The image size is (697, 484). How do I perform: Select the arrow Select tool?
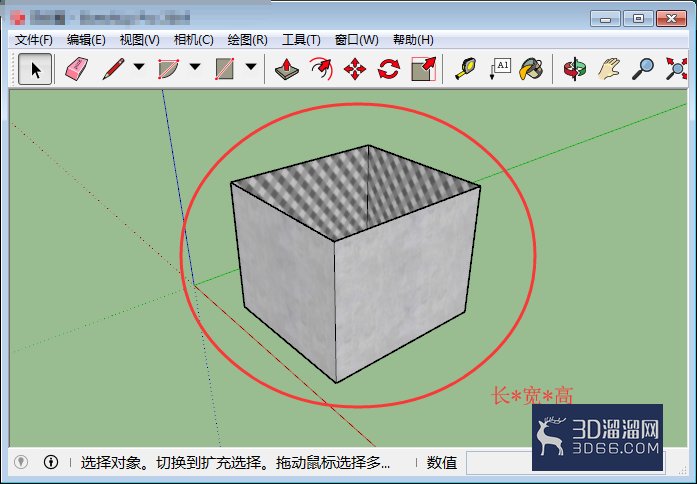click(x=35, y=69)
